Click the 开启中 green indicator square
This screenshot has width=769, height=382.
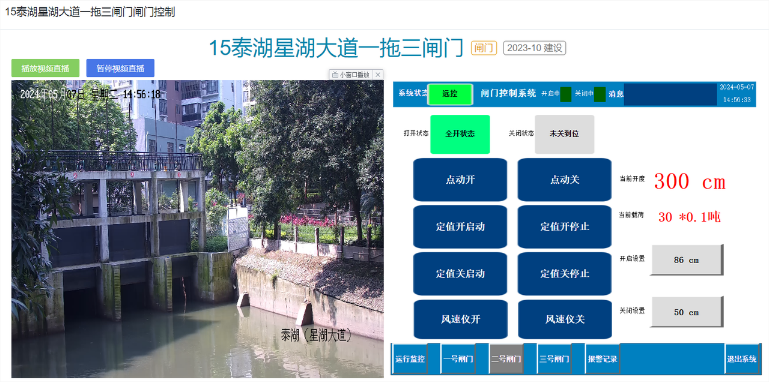click(x=565, y=94)
